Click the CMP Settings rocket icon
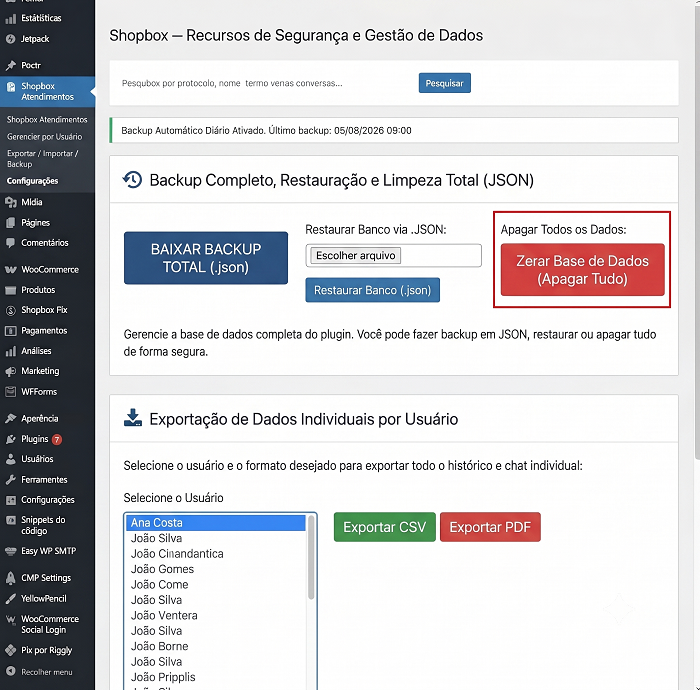 11,578
